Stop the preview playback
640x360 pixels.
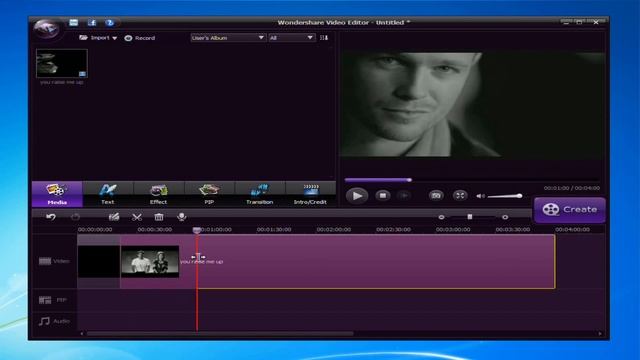pyautogui.click(x=383, y=196)
